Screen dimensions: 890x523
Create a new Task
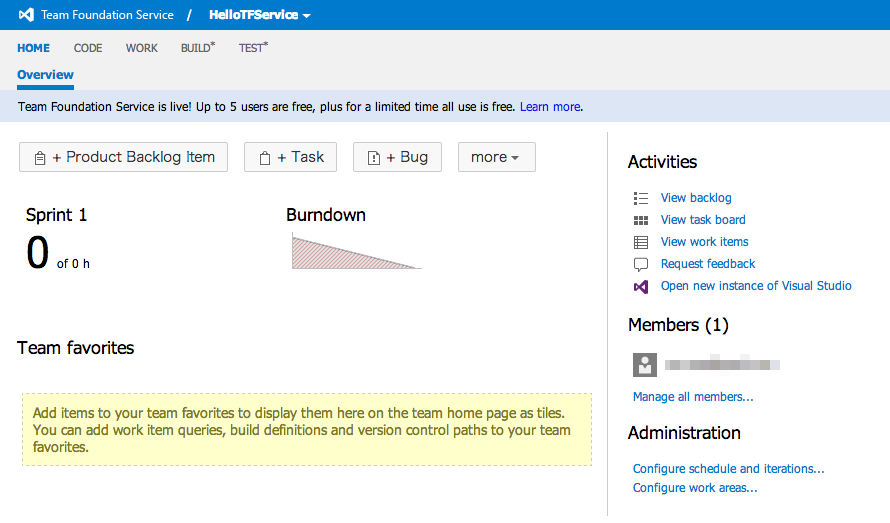point(291,157)
